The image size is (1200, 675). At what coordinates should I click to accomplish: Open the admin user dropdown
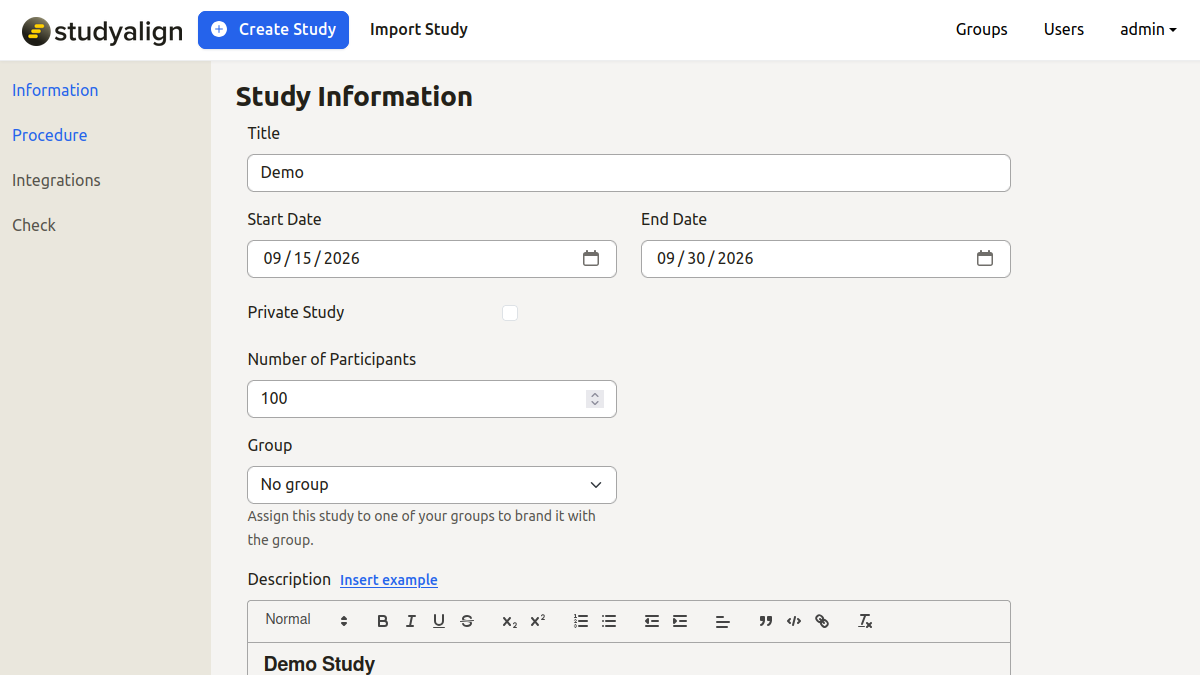click(1148, 30)
